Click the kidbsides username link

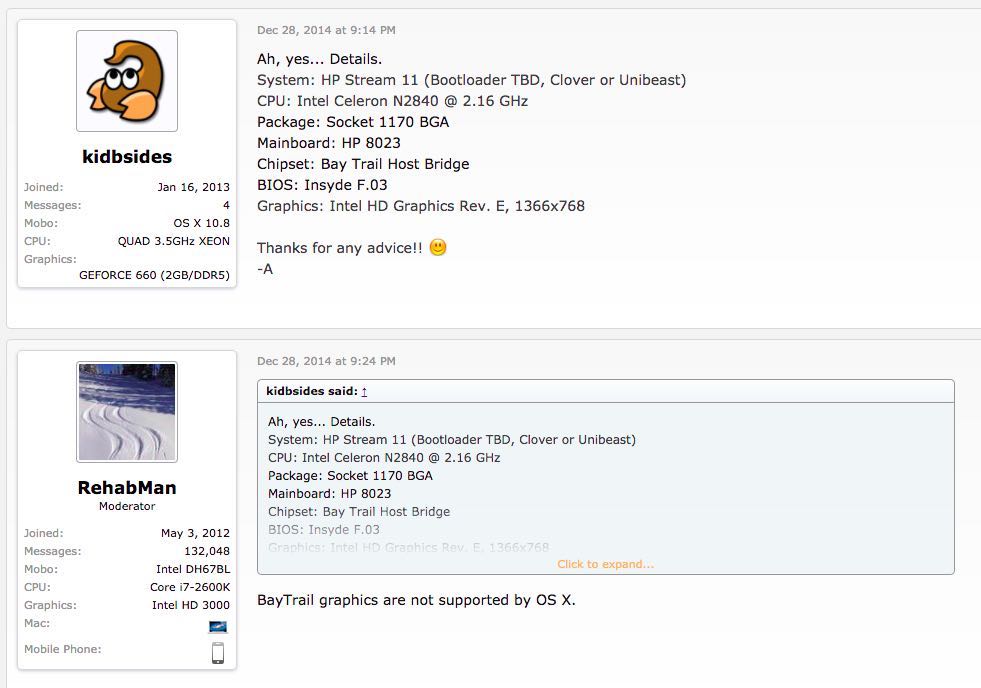127,156
